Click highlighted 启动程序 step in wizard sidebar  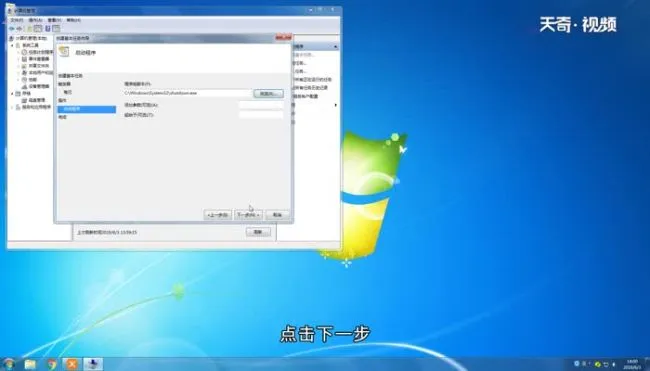point(87,109)
